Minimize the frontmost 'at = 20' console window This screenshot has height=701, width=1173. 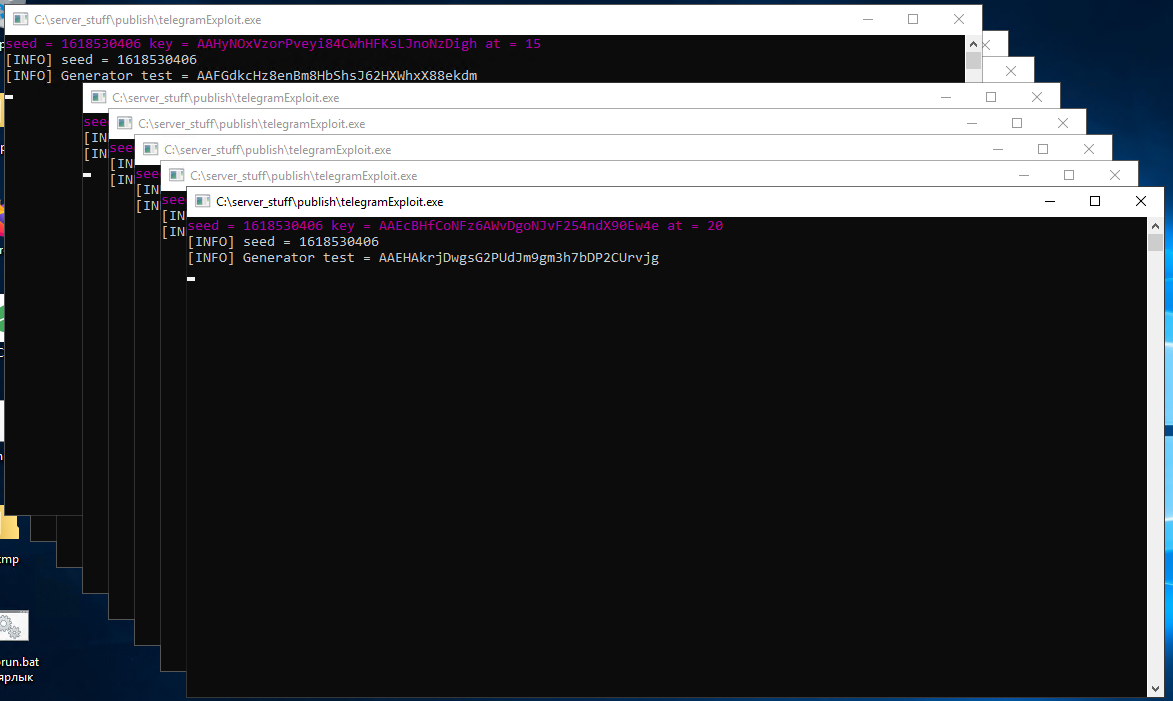click(1050, 201)
